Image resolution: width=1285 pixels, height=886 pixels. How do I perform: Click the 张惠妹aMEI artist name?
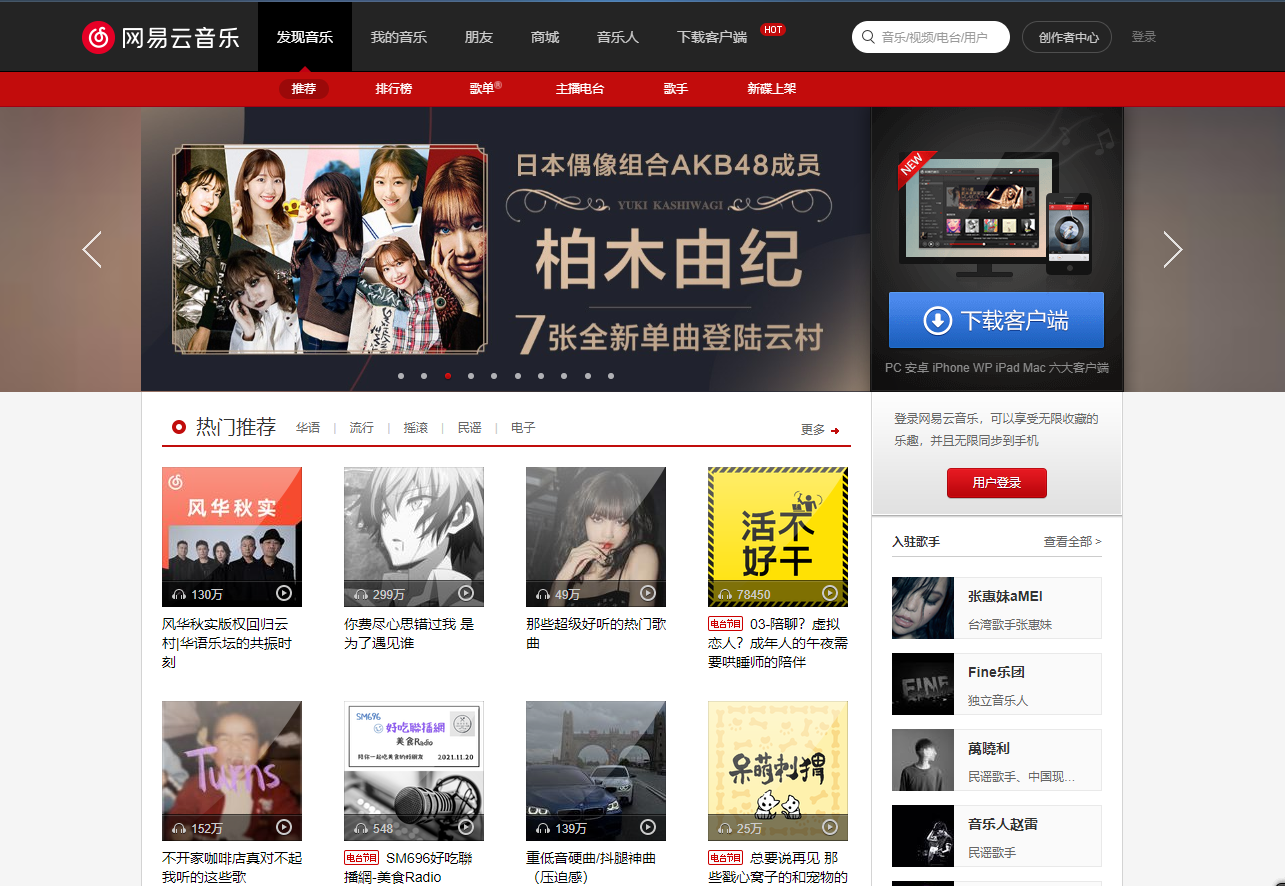point(1005,596)
